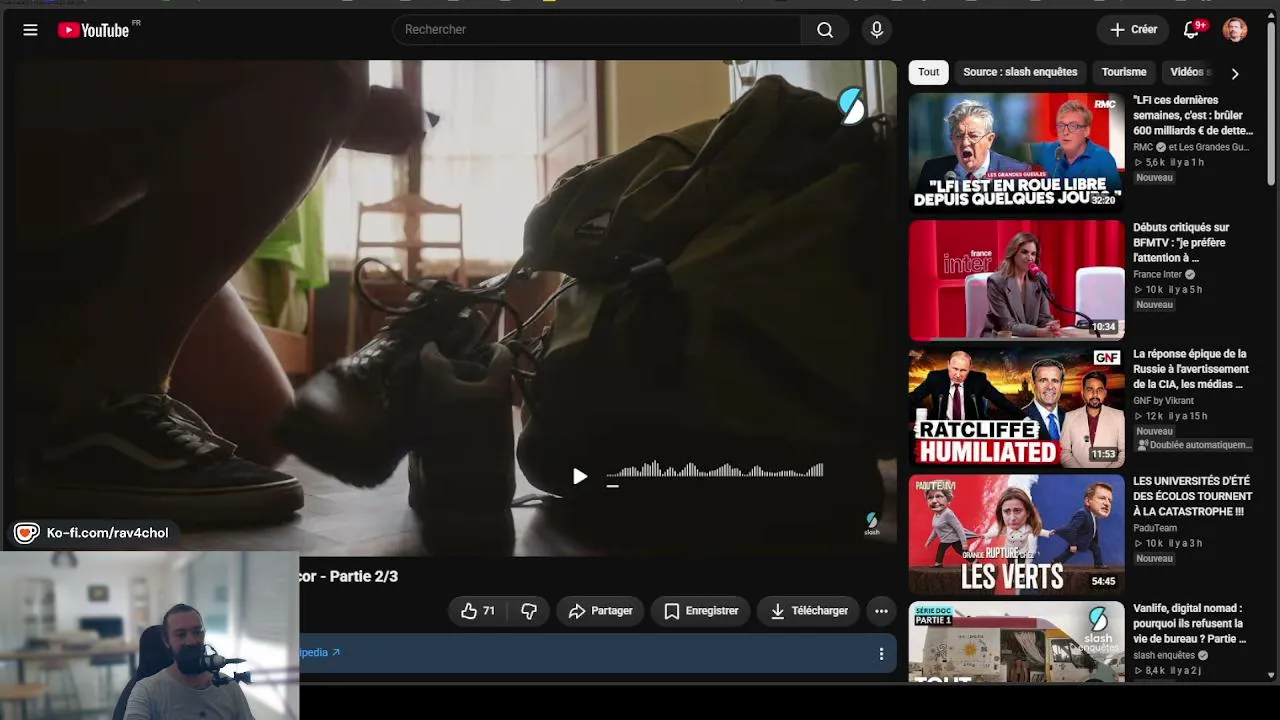
Task: Open the "Vanlife, digital nomad" video title
Action: point(1190,623)
